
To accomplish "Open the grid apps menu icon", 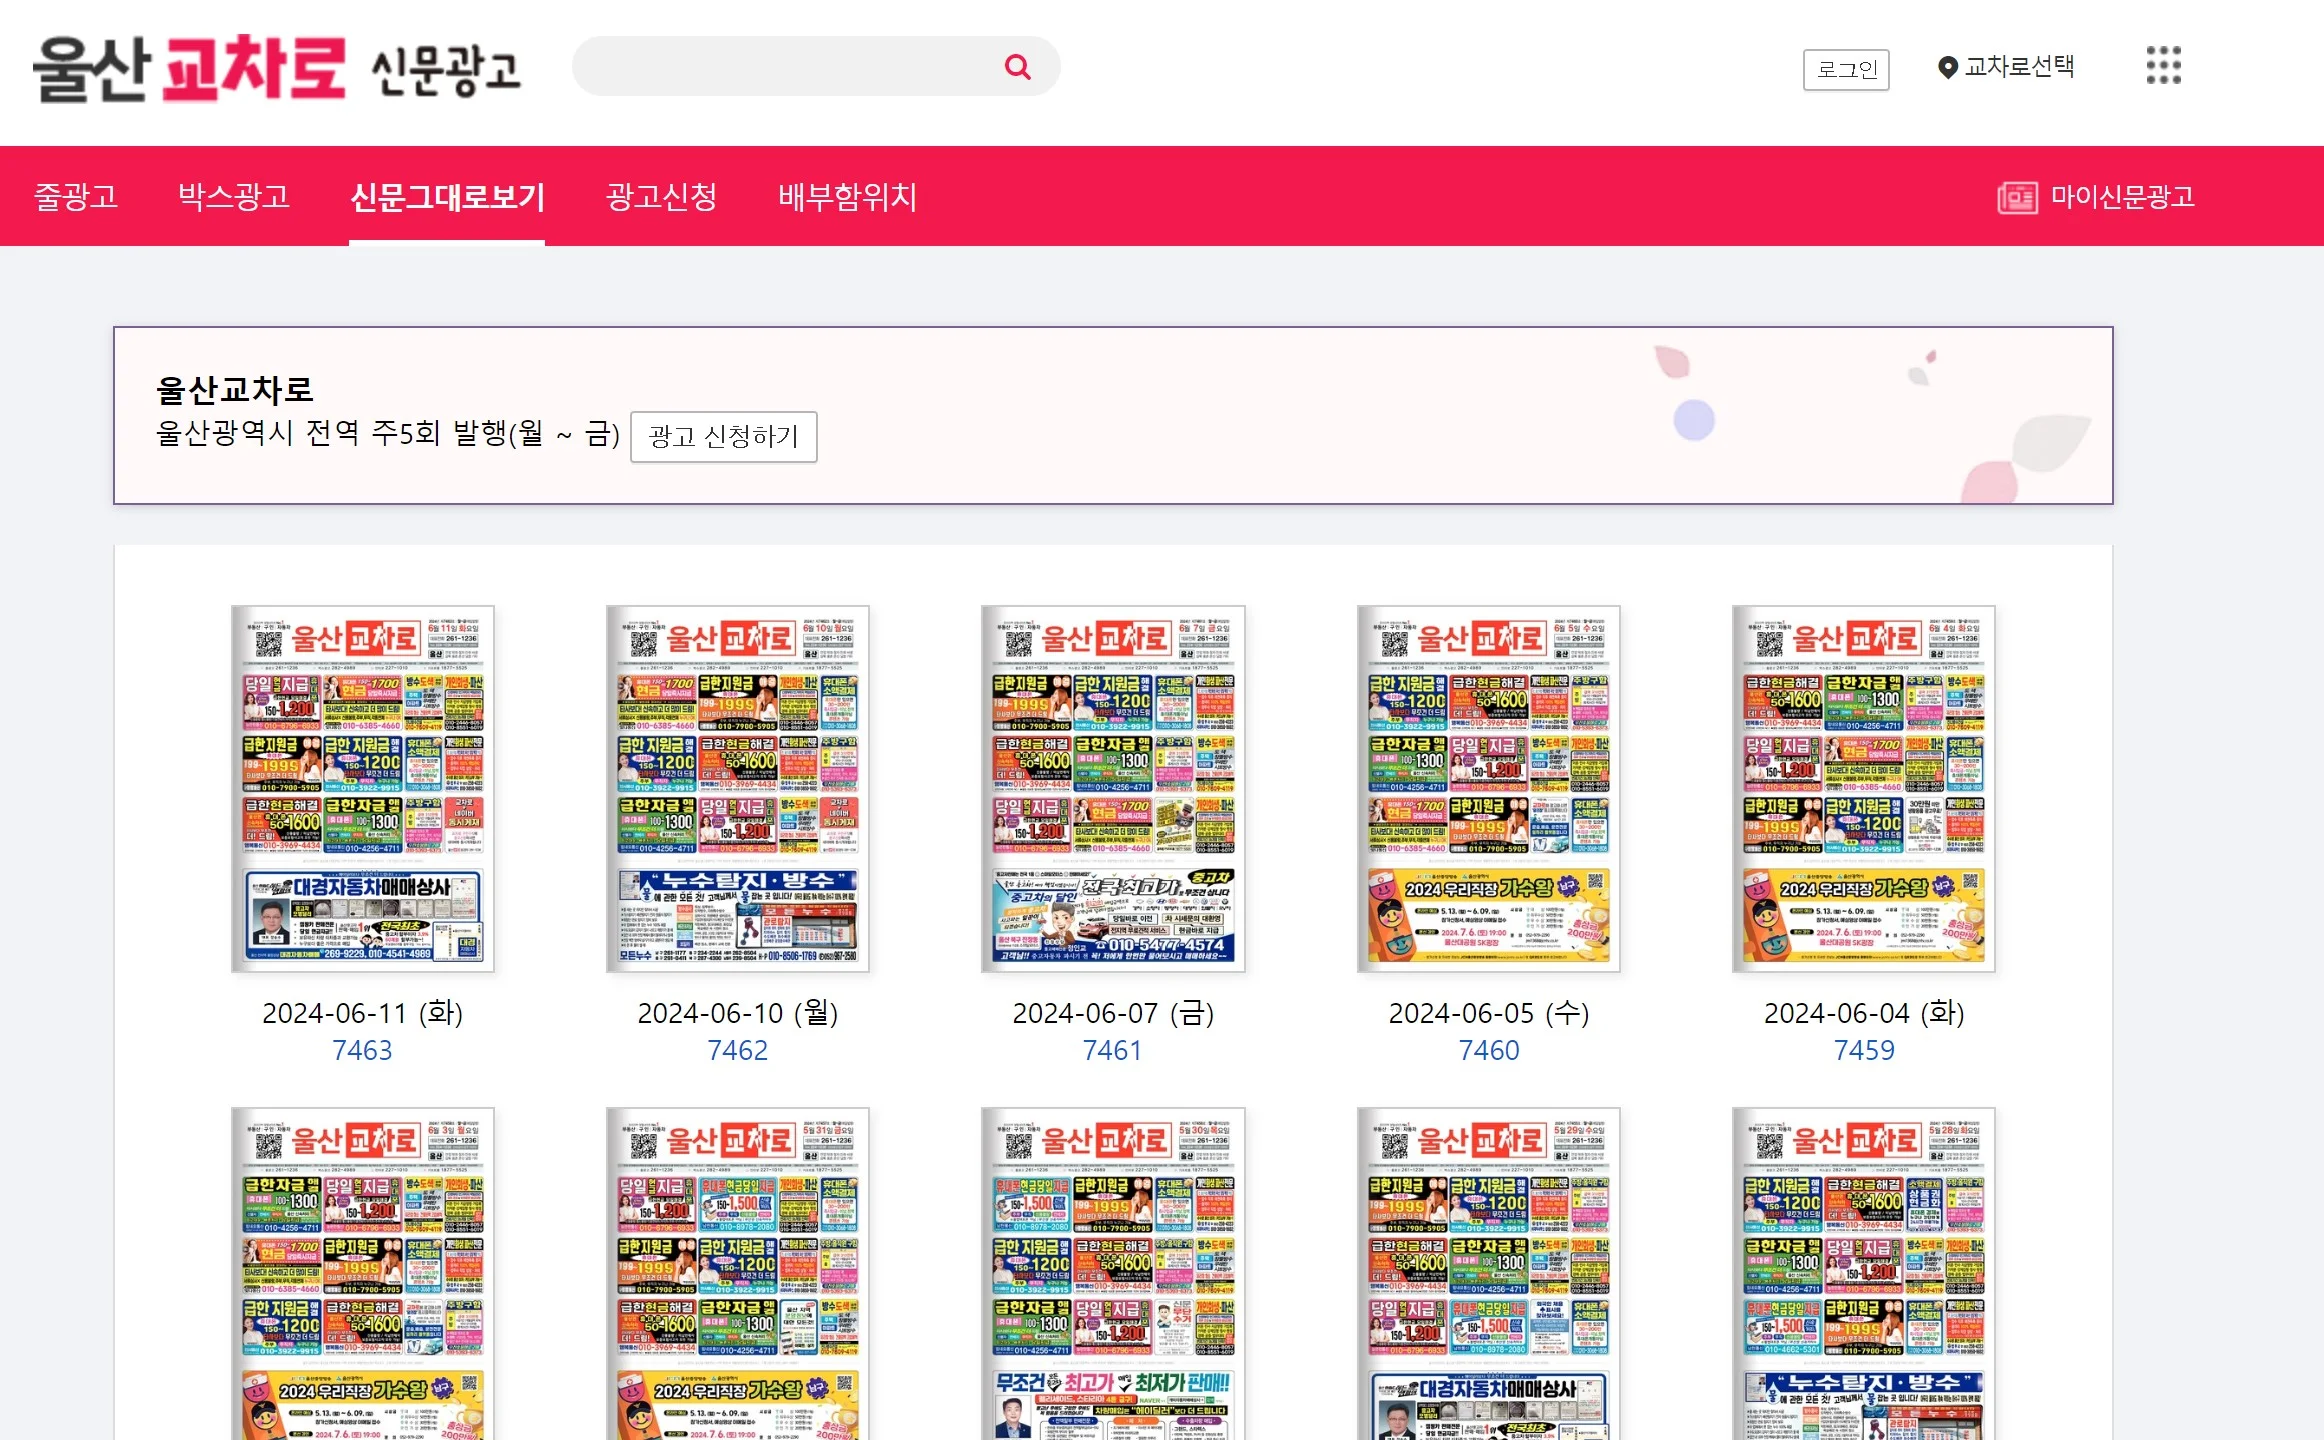I will tap(2163, 66).
